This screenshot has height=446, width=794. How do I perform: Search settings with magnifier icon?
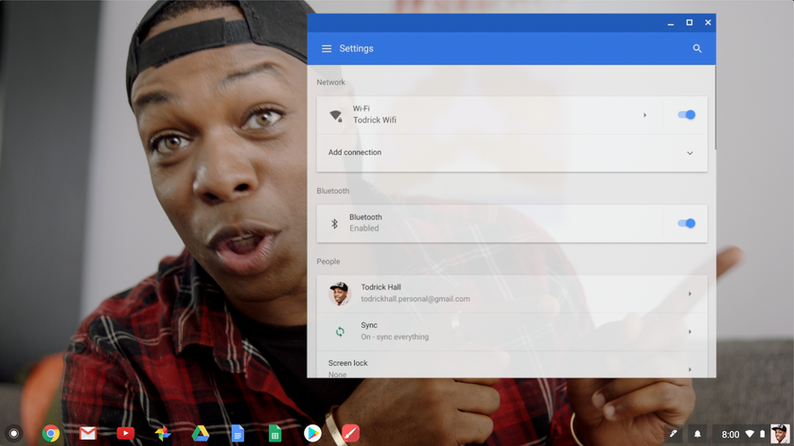coord(697,49)
